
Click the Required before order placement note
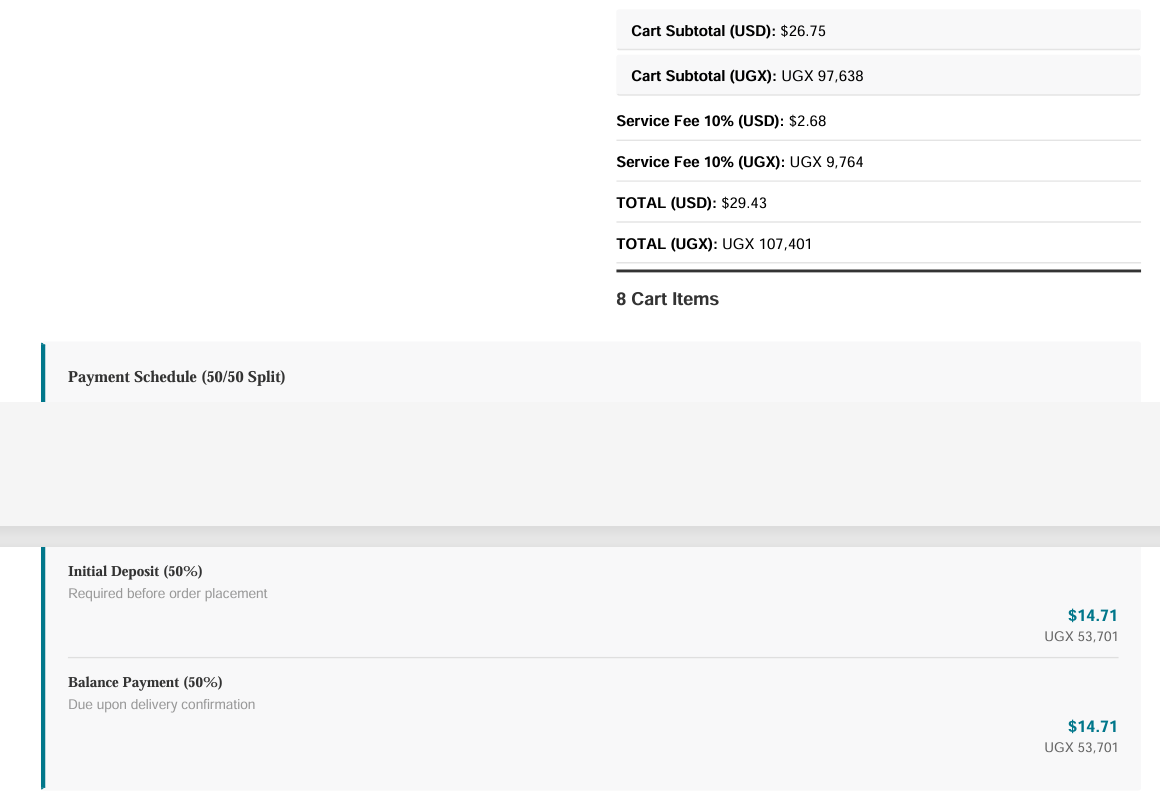[x=168, y=593]
